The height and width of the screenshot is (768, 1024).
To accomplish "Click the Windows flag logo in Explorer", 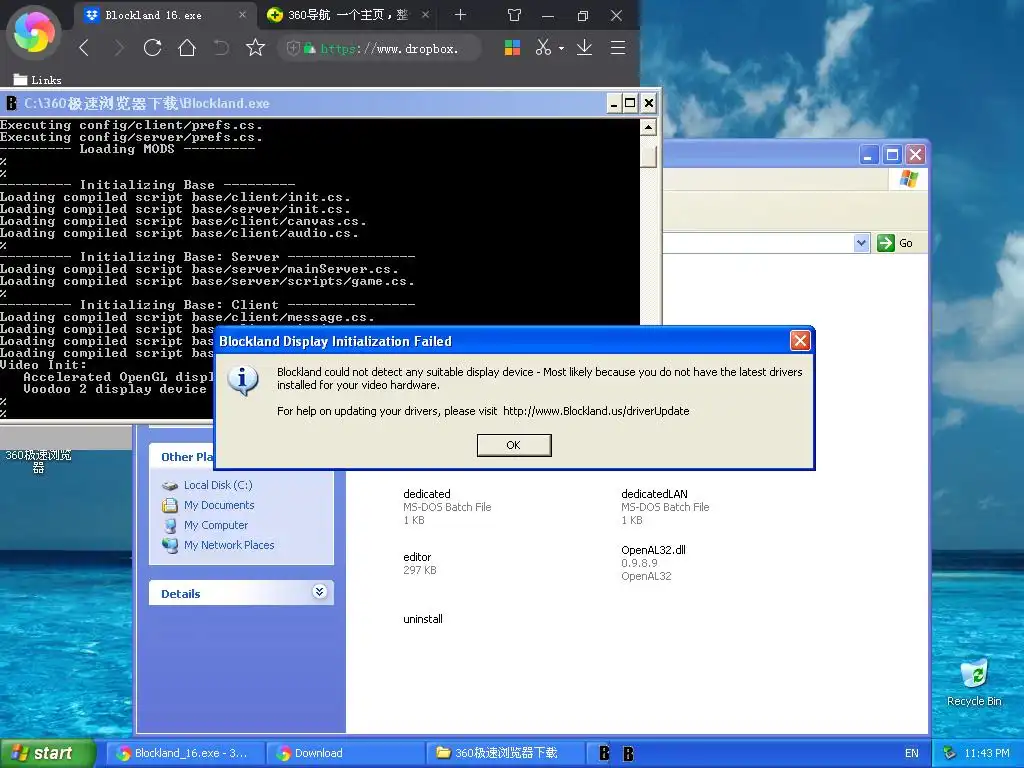I will tap(908, 179).
